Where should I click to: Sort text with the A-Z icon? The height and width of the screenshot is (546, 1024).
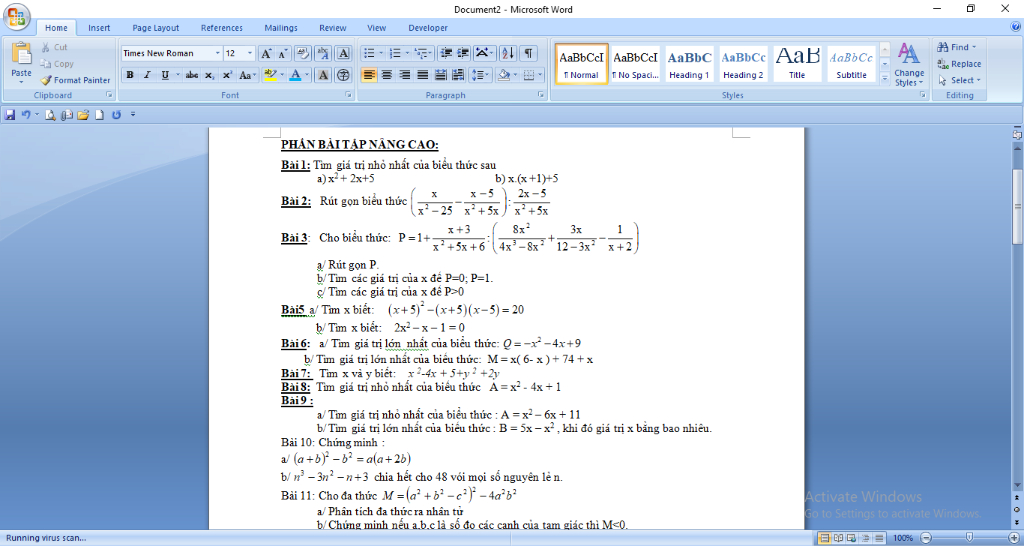[x=509, y=53]
